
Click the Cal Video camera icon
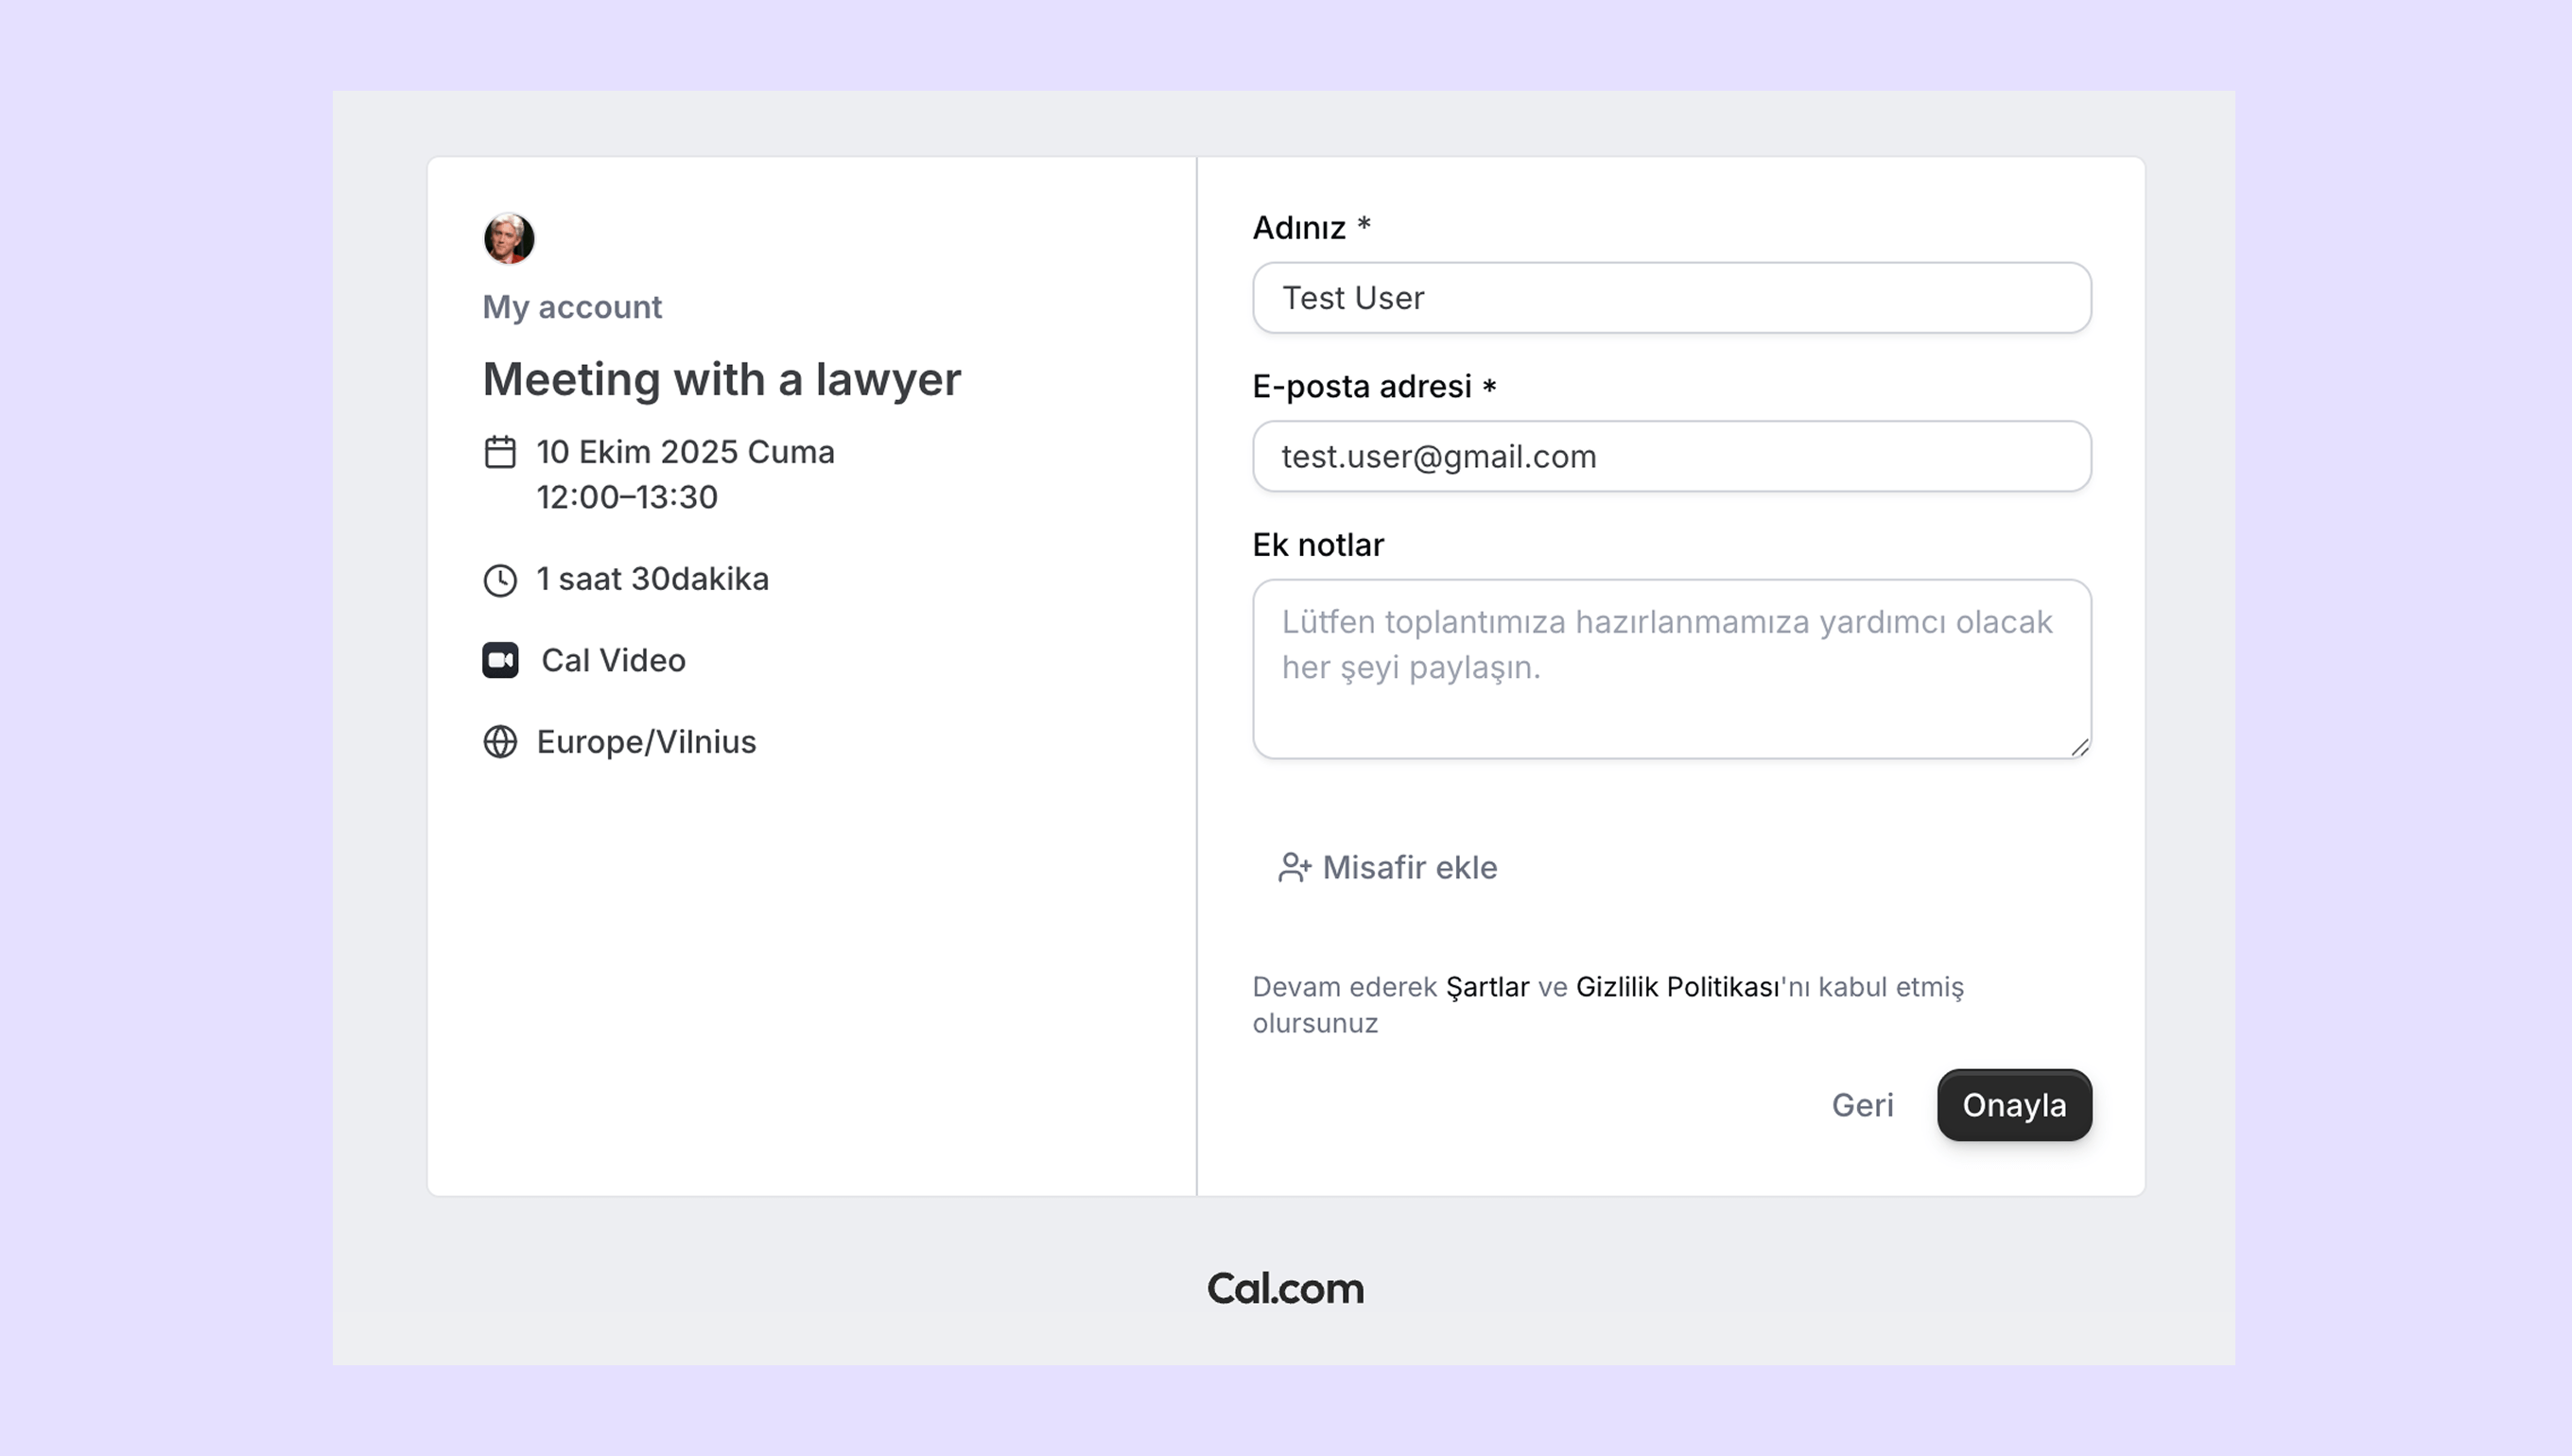coord(500,660)
